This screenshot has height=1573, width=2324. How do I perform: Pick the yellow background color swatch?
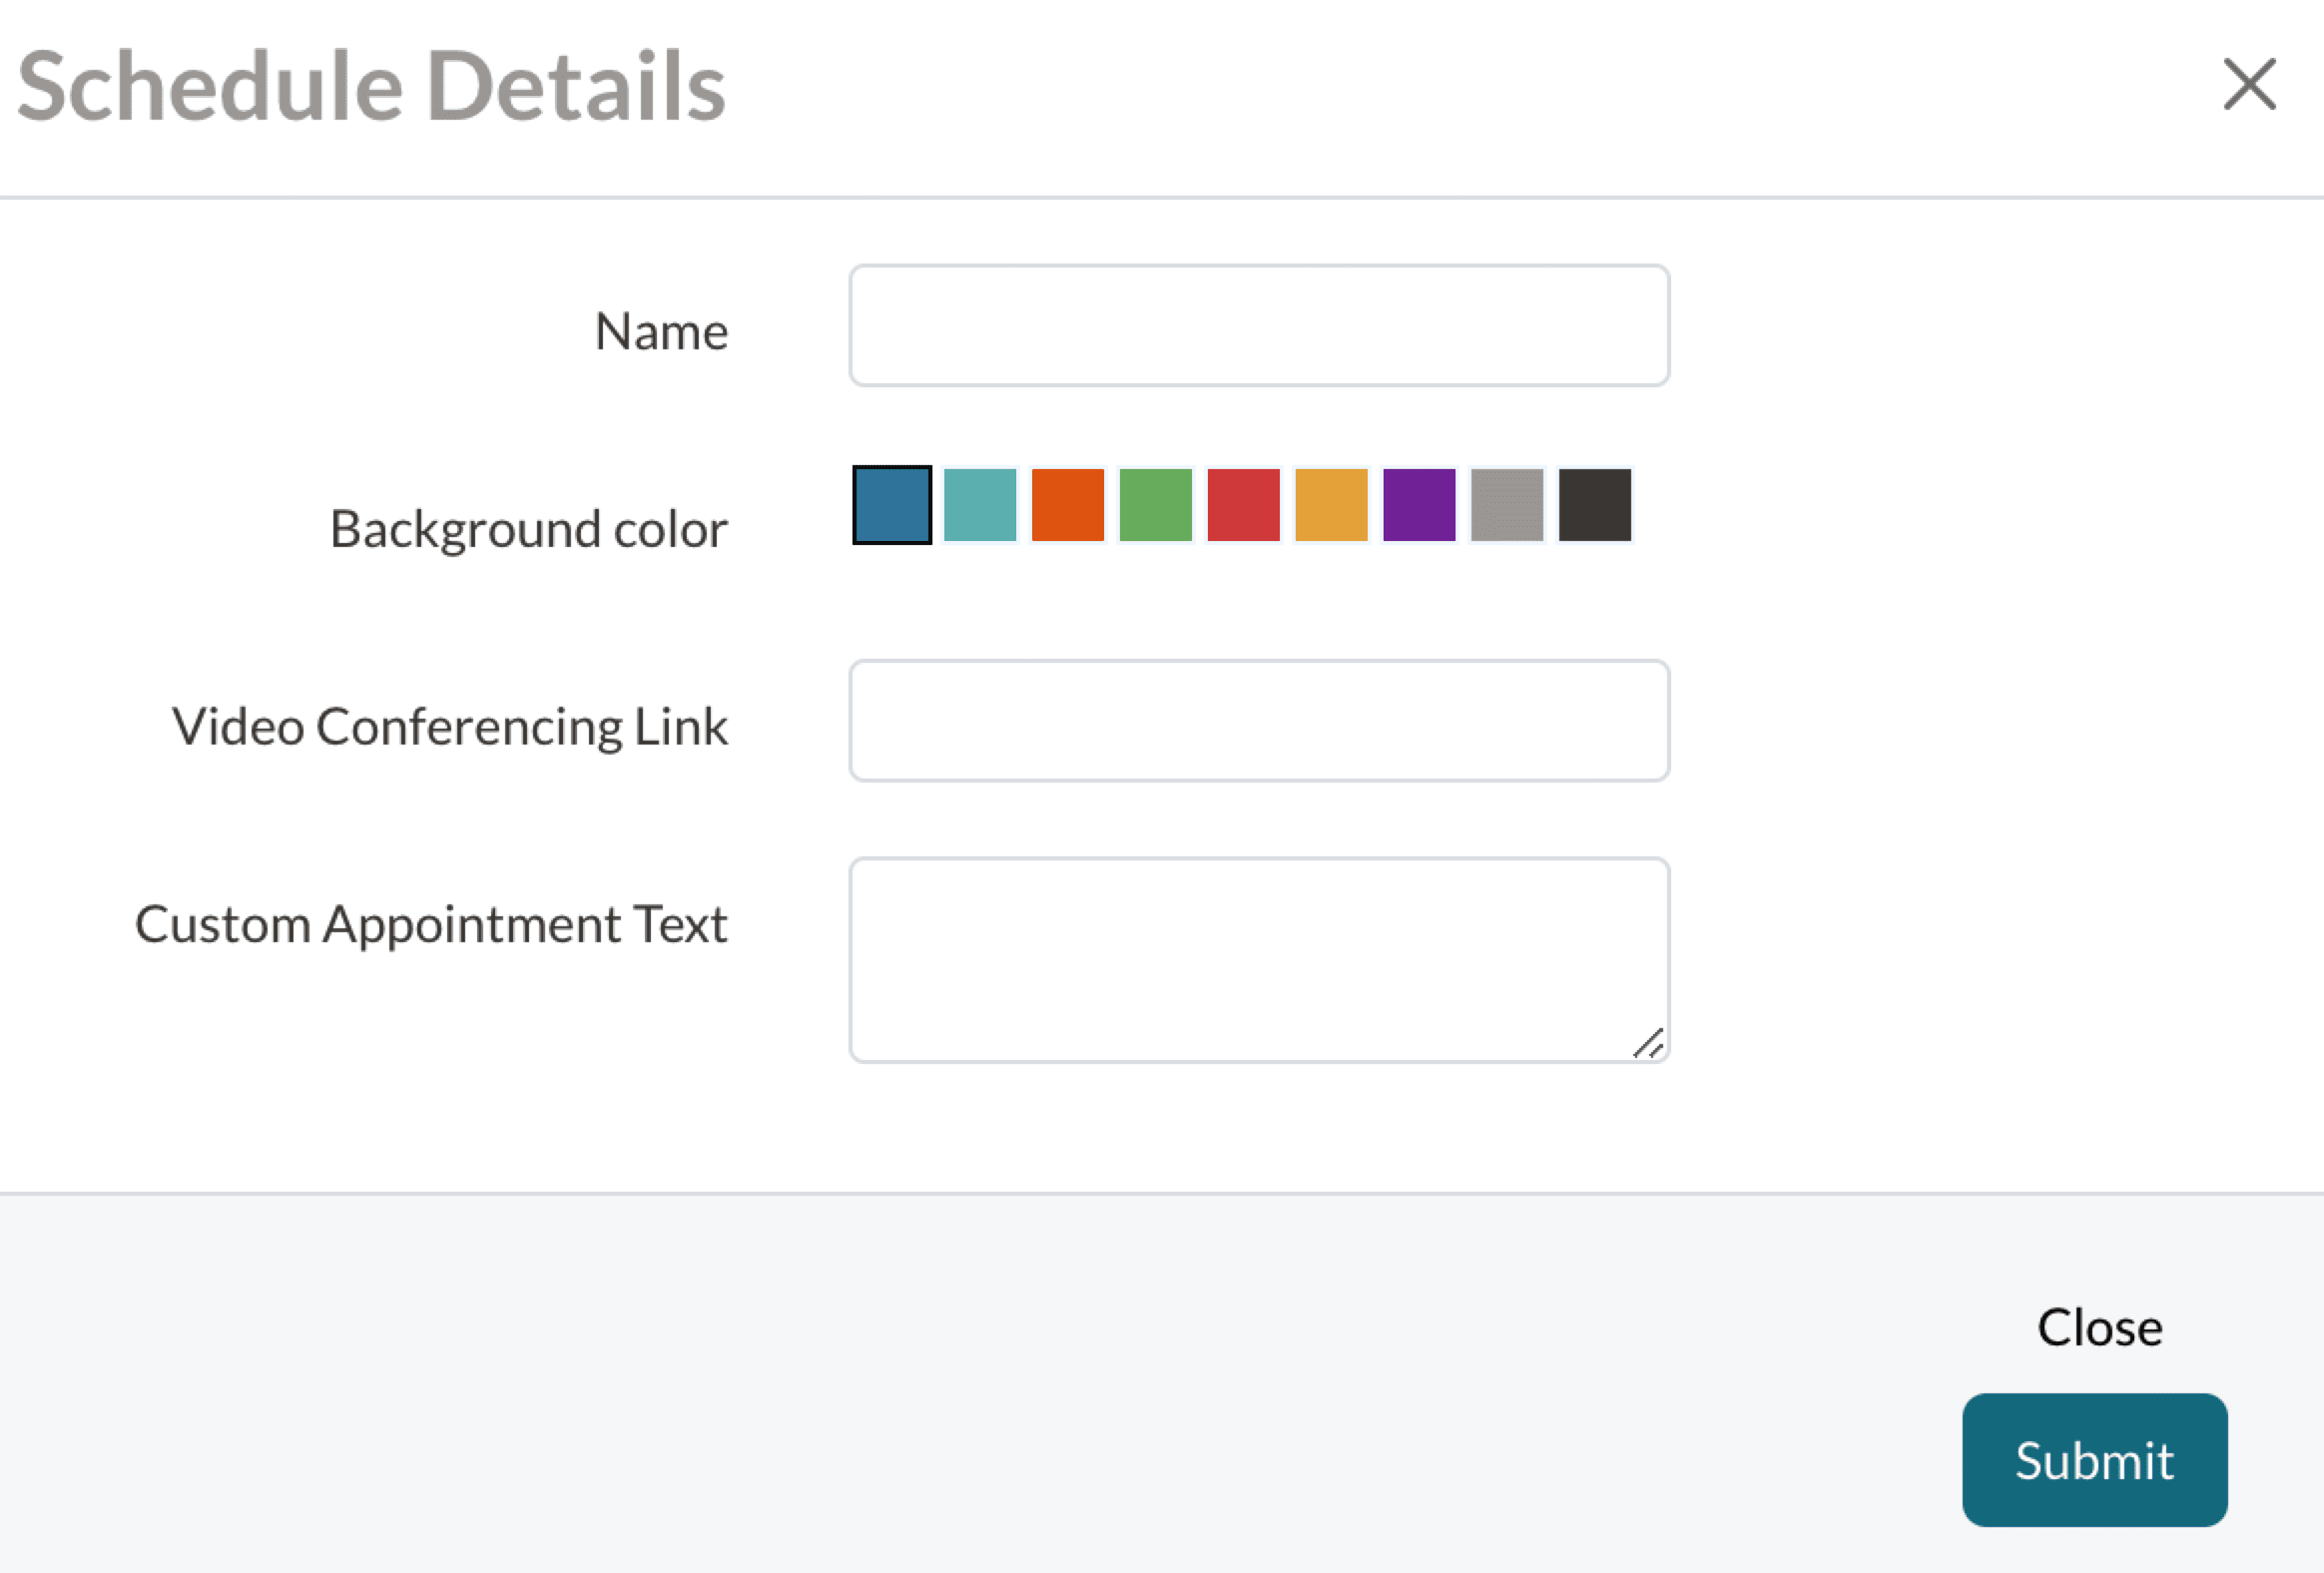[x=1331, y=505]
